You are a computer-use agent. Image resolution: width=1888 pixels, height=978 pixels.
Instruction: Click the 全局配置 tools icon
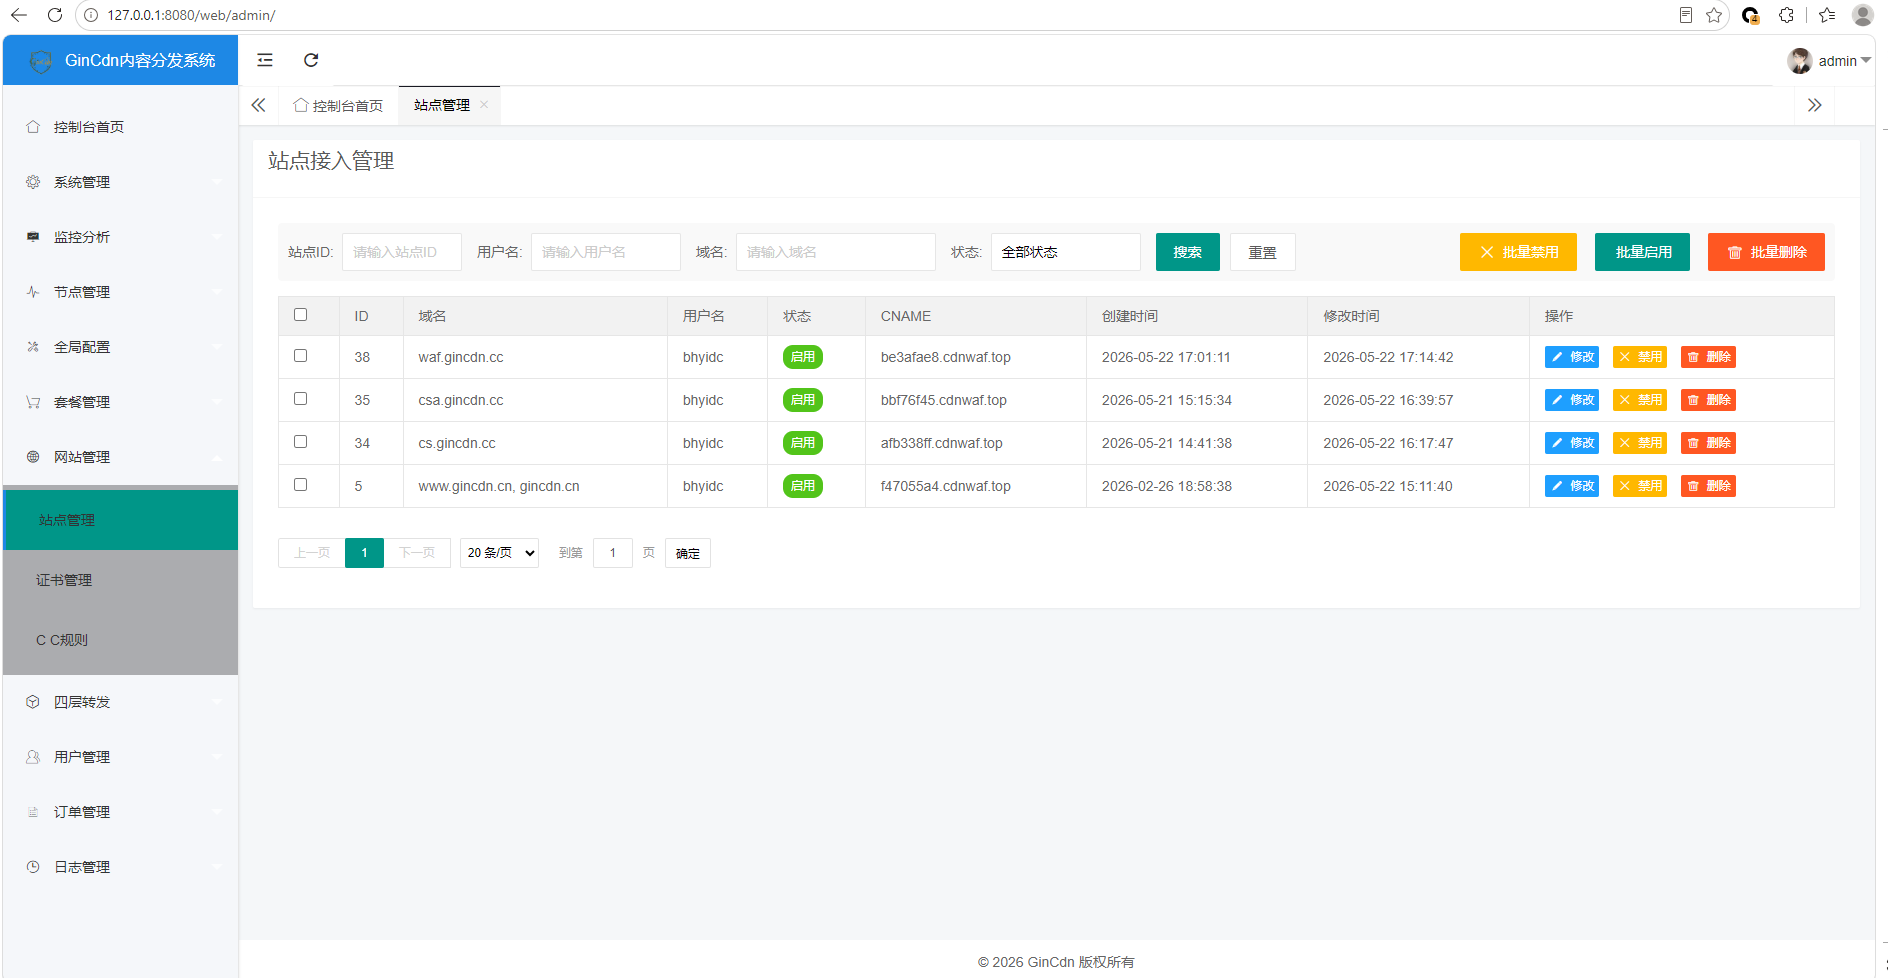point(33,347)
